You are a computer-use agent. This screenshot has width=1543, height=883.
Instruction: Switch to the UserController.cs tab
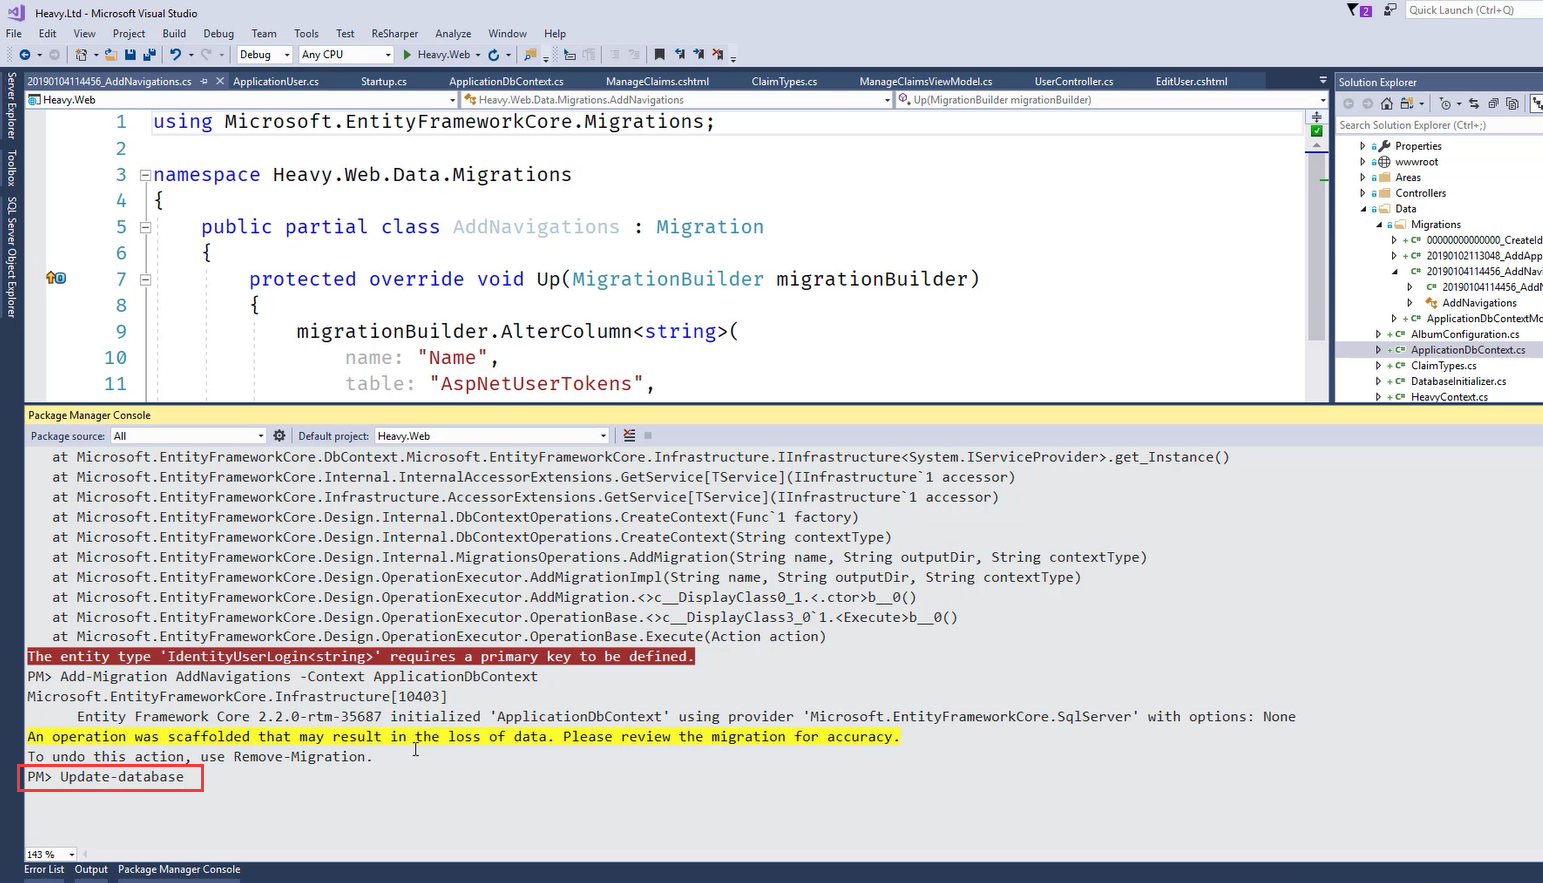coord(1074,81)
